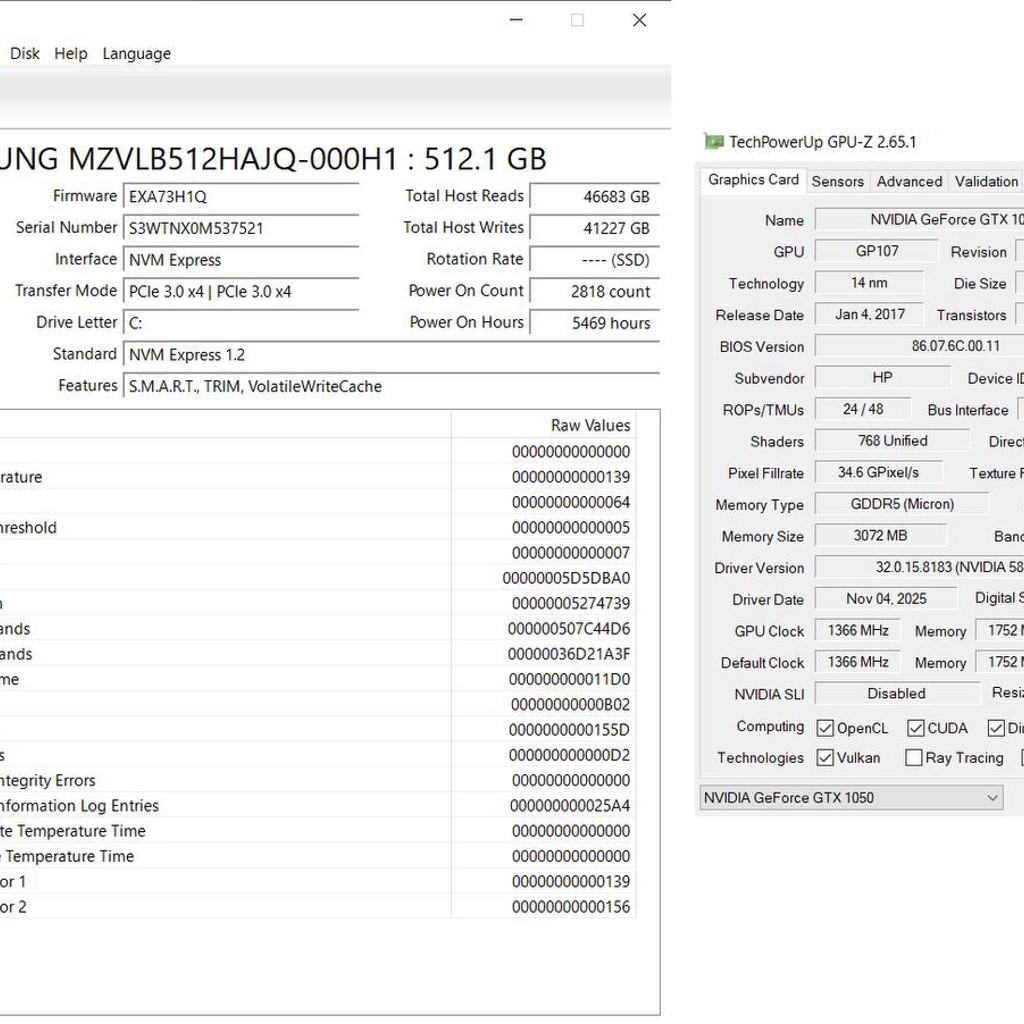Select raw value 000000000025A4

[569, 806]
